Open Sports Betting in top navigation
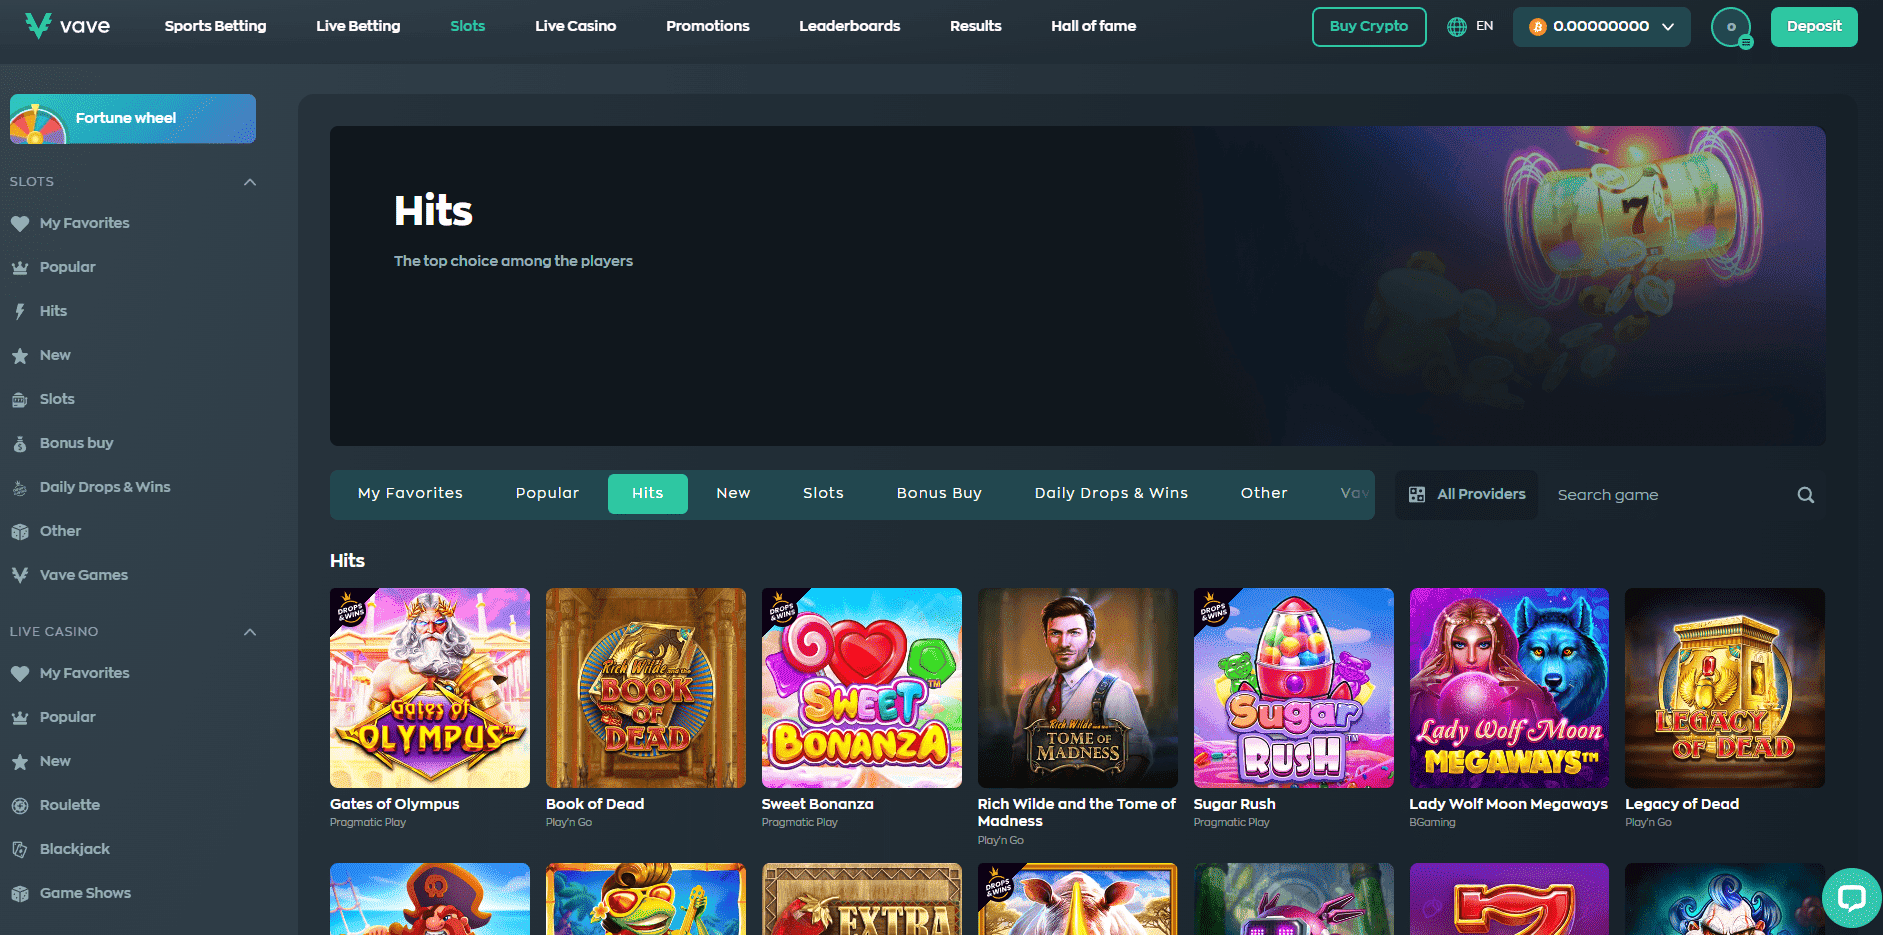This screenshot has width=1883, height=935. 215,26
